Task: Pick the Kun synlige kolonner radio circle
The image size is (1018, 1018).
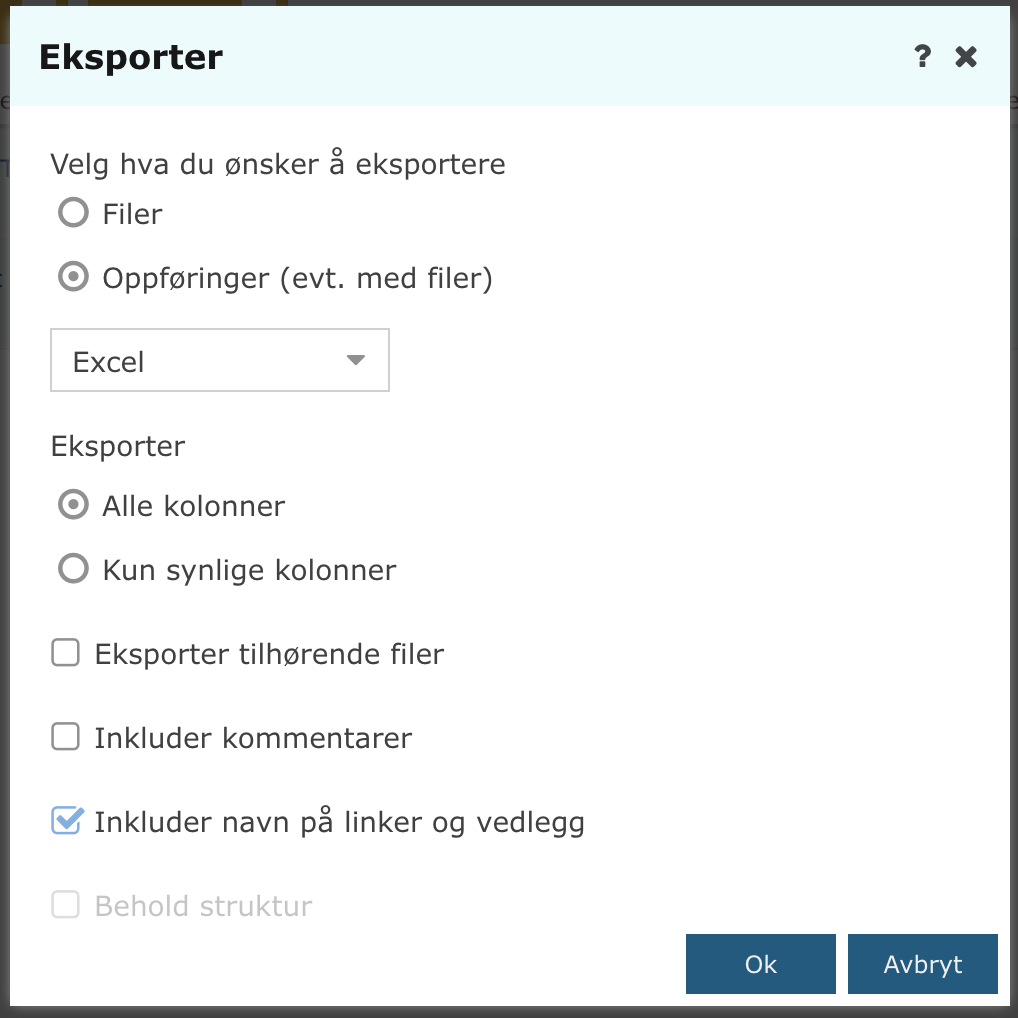Action: click(73, 568)
